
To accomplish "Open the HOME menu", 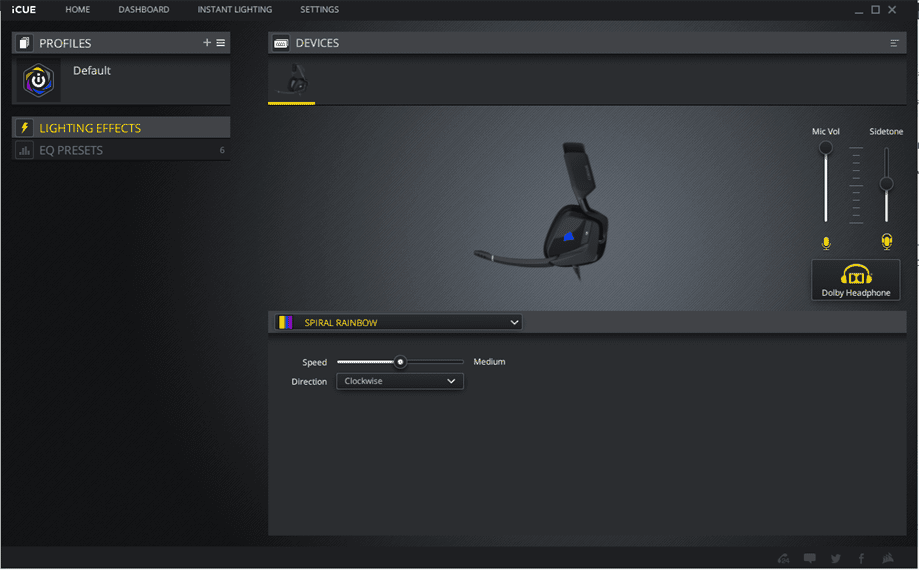I will pyautogui.click(x=77, y=9).
